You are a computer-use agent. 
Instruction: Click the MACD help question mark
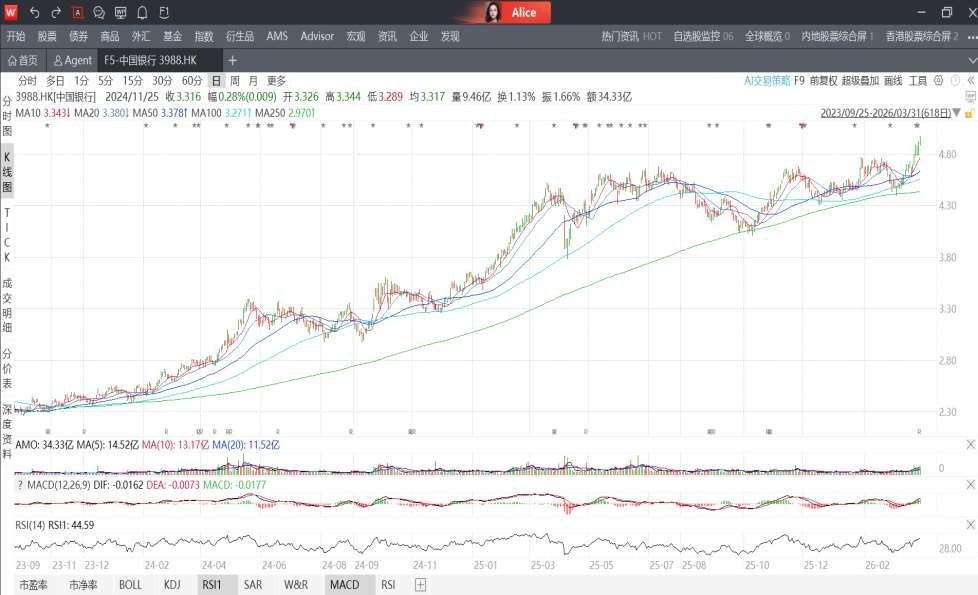tap(20, 485)
